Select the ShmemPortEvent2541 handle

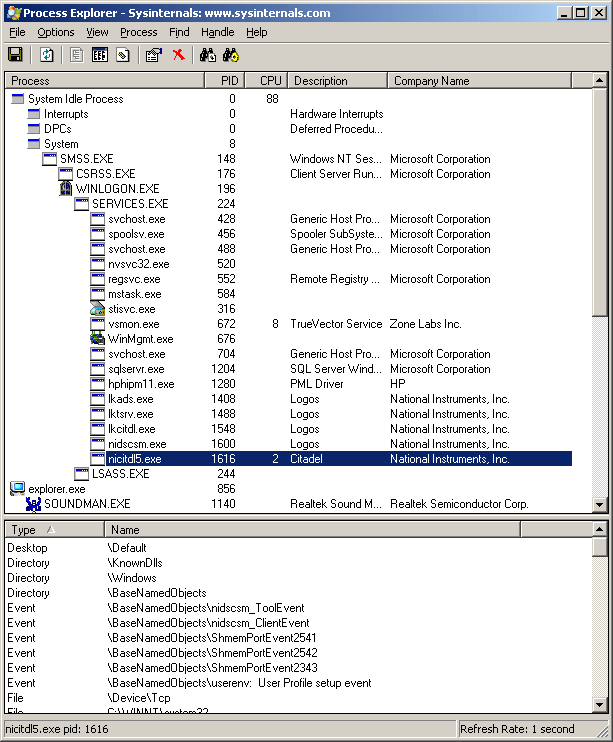pyautogui.click(x=211, y=638)
